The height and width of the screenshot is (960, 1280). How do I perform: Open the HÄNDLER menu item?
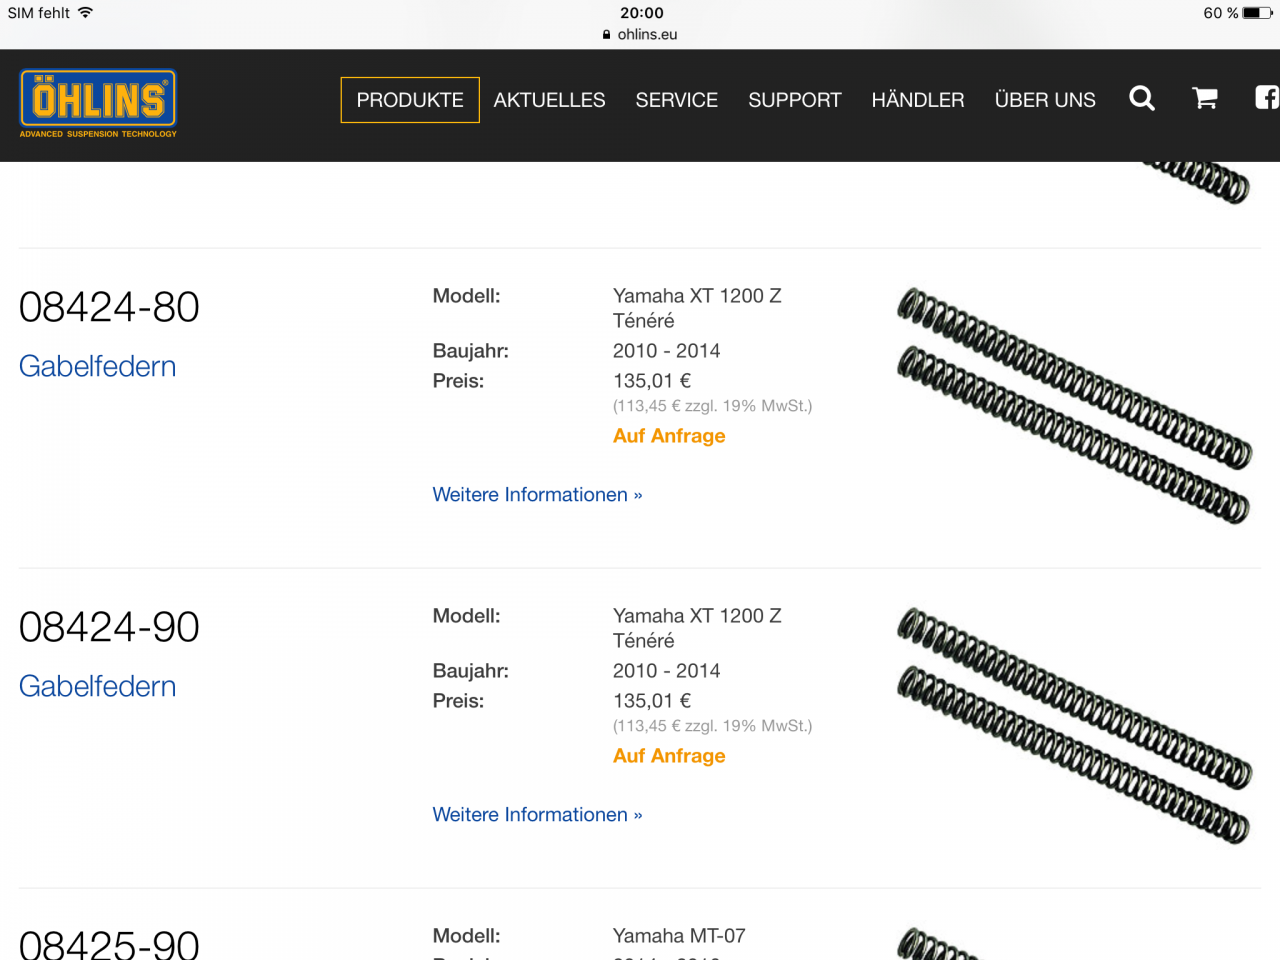(x=918, y=100)
